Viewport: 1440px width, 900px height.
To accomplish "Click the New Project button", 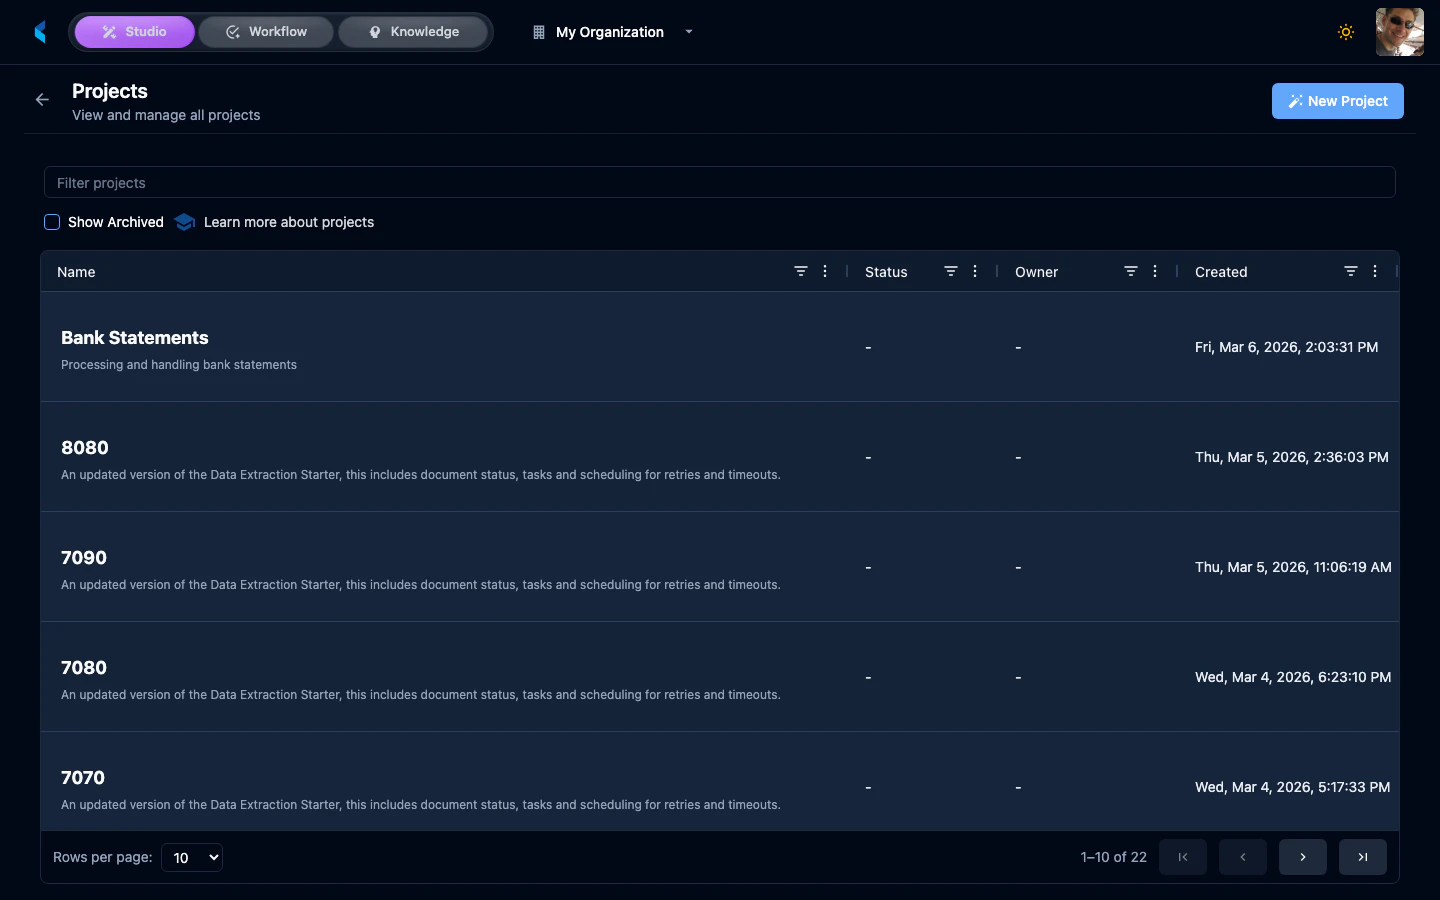I will tap(1337, 100).
